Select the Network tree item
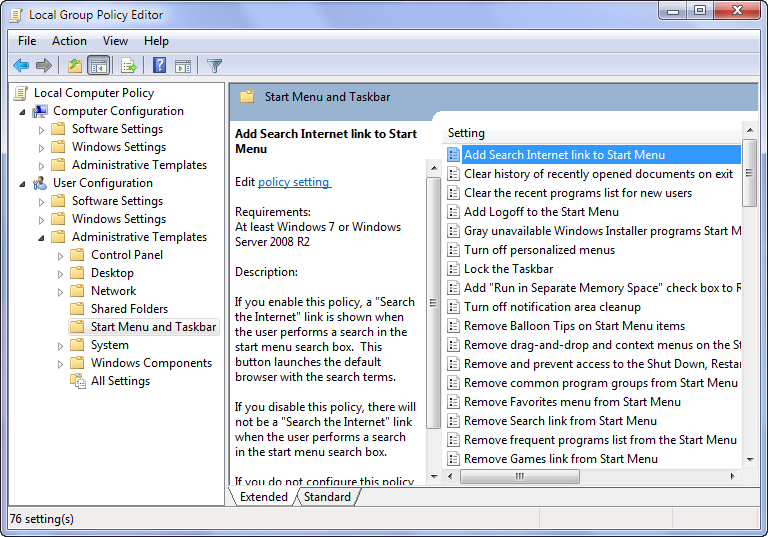 (114, 291)
